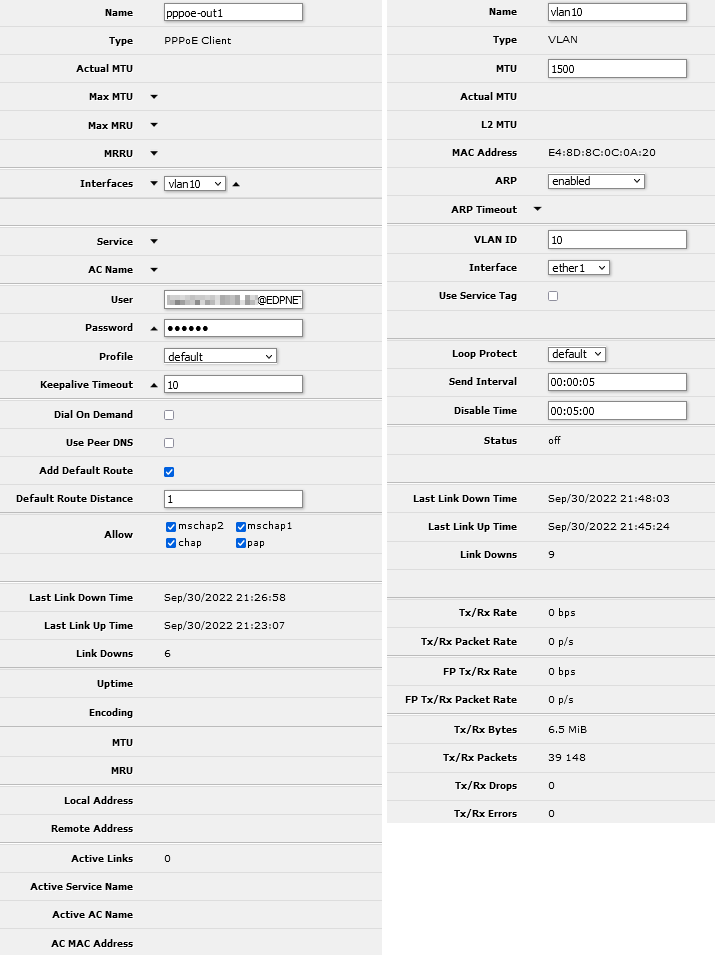This screenshot has width=715, height=955.
Task: Click the VLAN ID input field
Action: (x=617, y=239)
